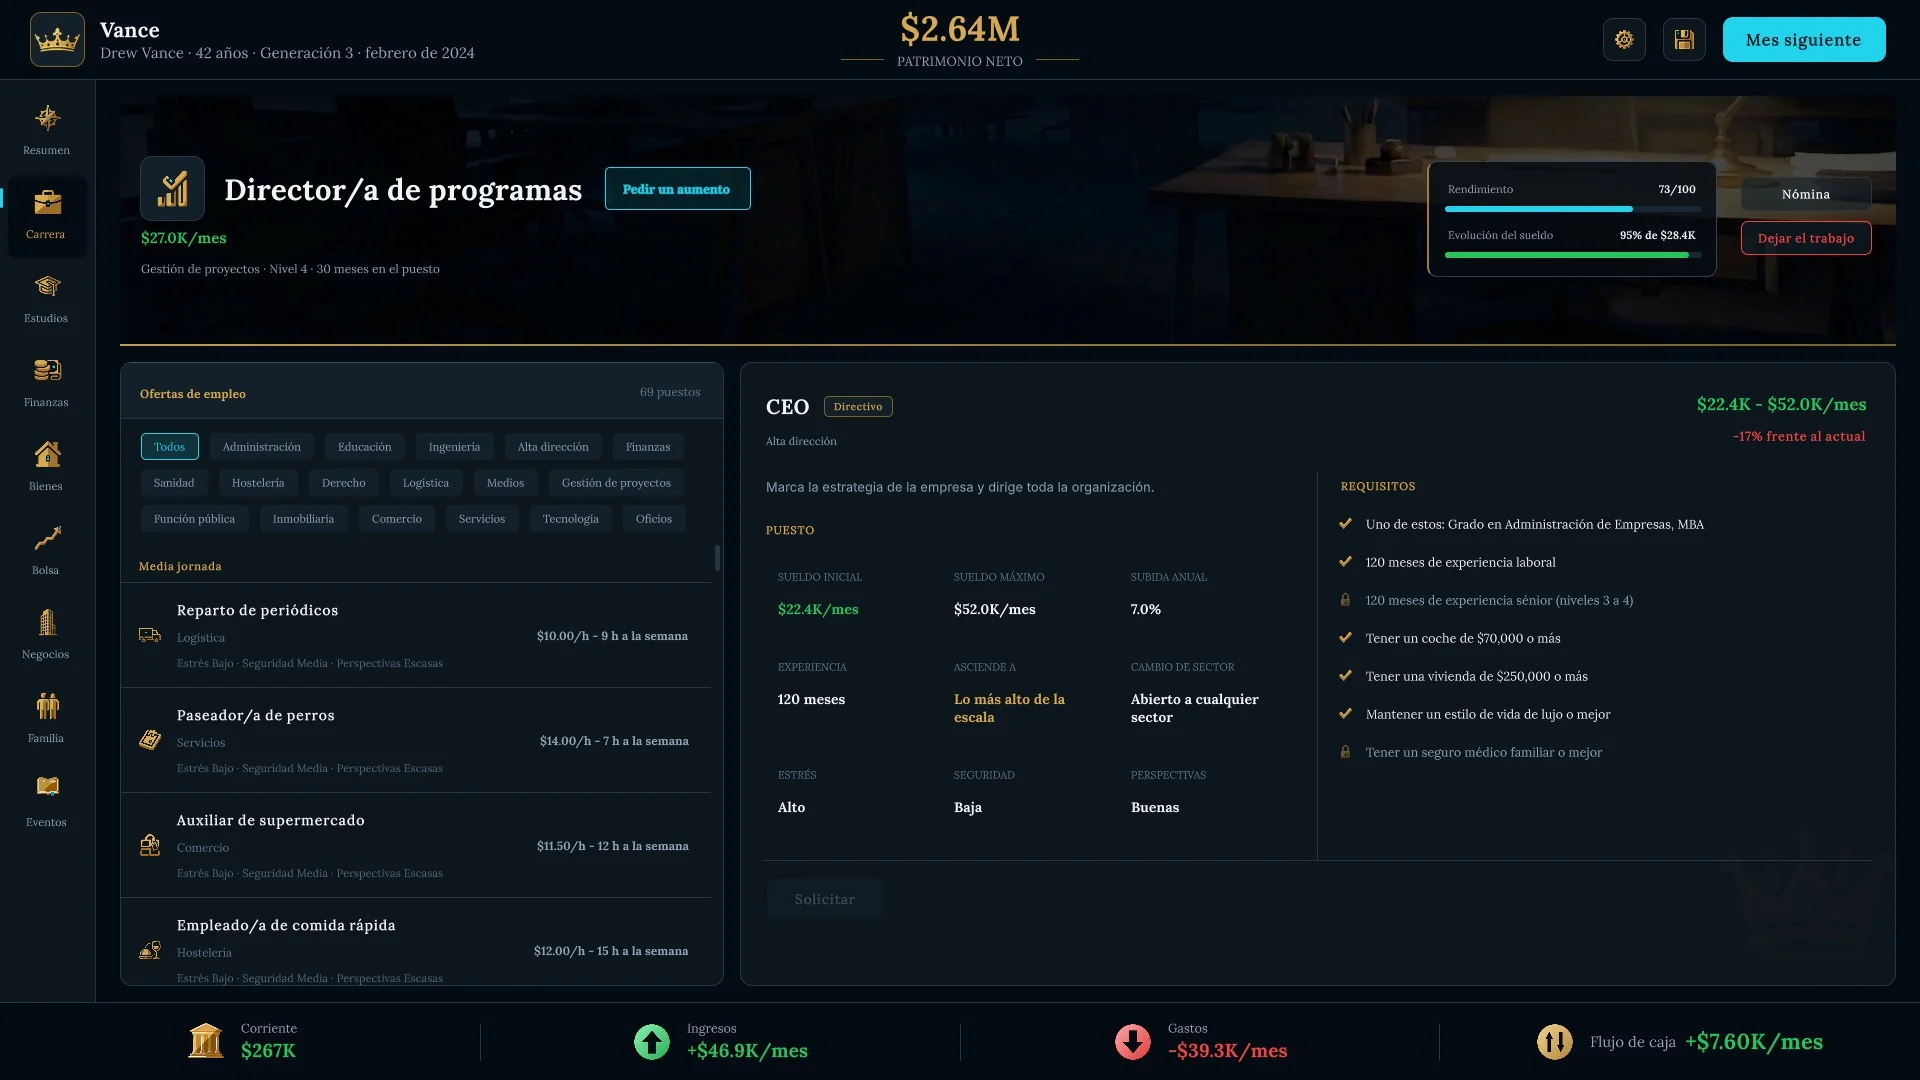
Task: Click the Director/a de programas job icon
Action: click(172, 188)
